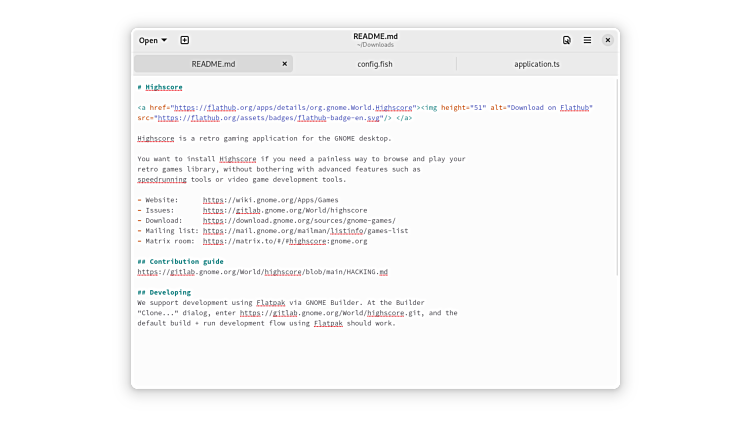Click the HACKING.md contribution guide link
Screen dimensions: 752x423
pyautogui.click(x=262, y=272)
